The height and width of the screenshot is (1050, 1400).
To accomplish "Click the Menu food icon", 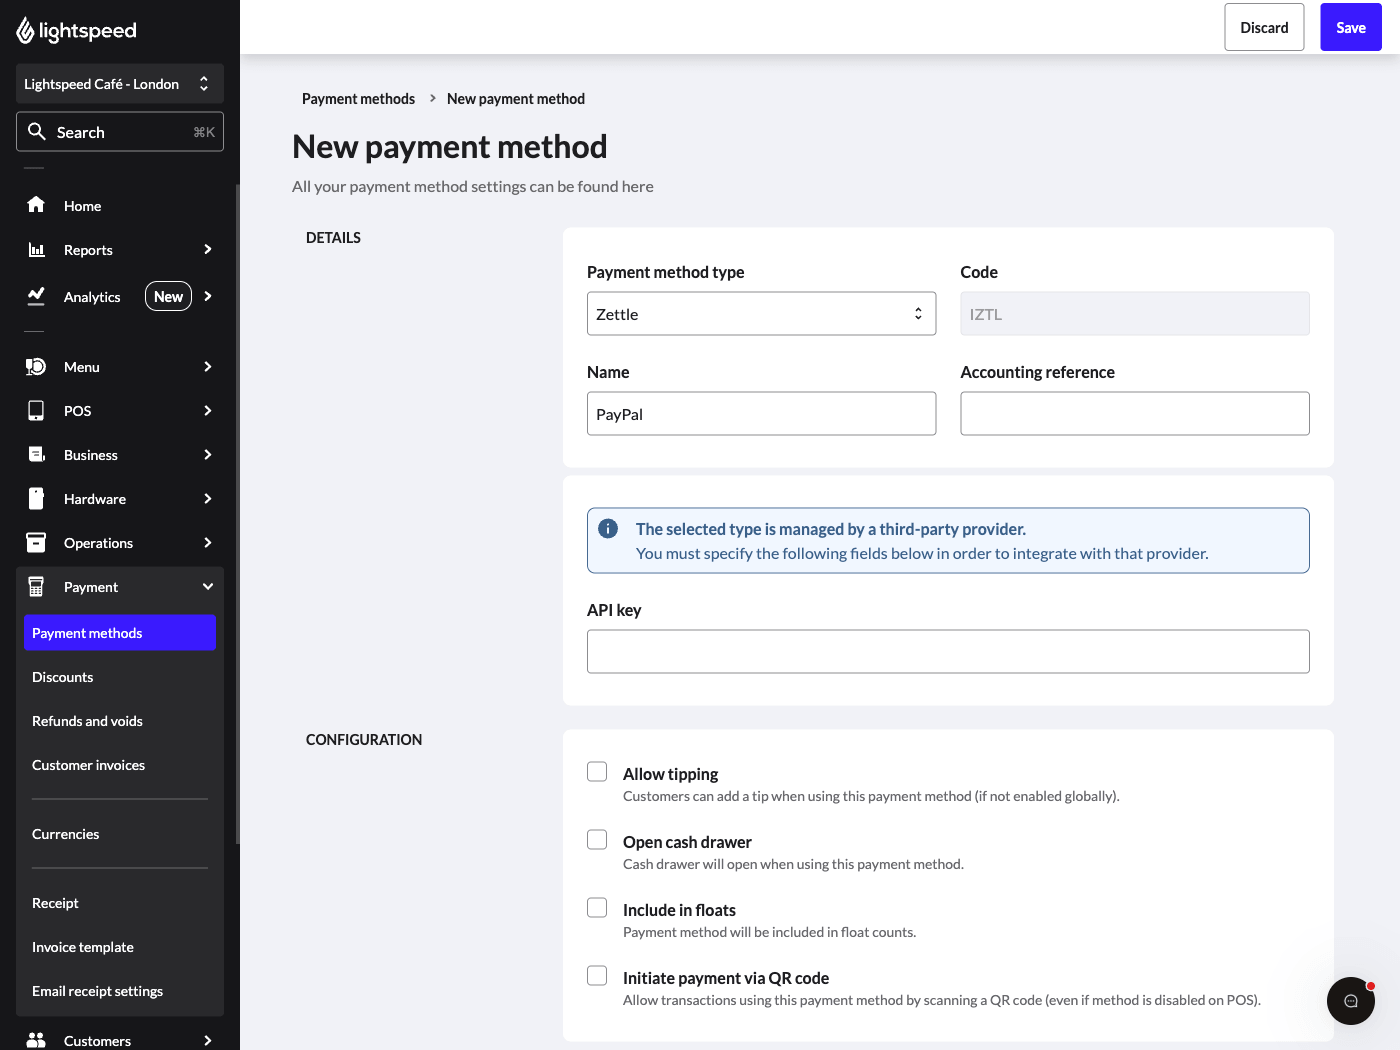I will (36, 367).
